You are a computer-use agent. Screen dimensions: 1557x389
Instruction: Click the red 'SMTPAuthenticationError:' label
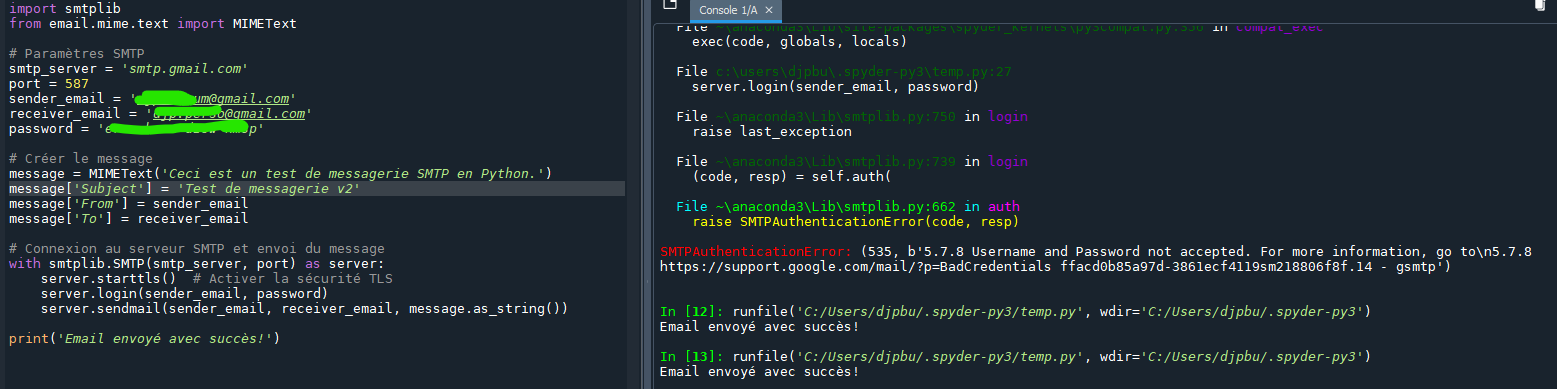(x=756, y=252)
